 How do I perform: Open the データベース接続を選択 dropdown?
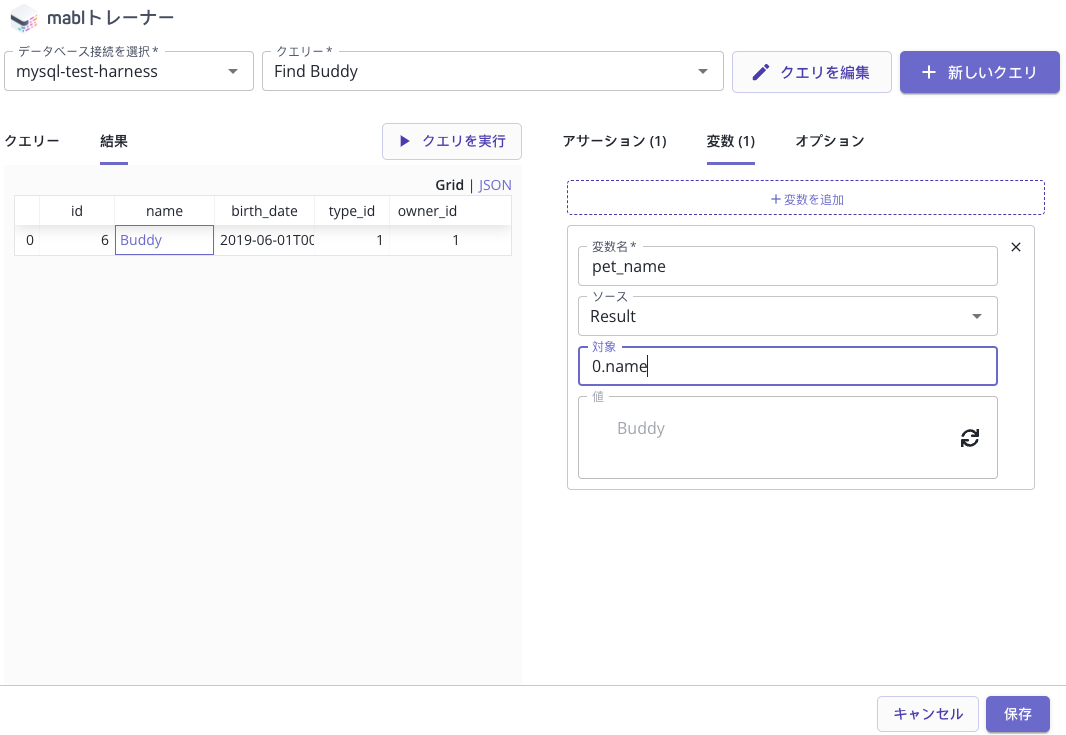(129, 71)
